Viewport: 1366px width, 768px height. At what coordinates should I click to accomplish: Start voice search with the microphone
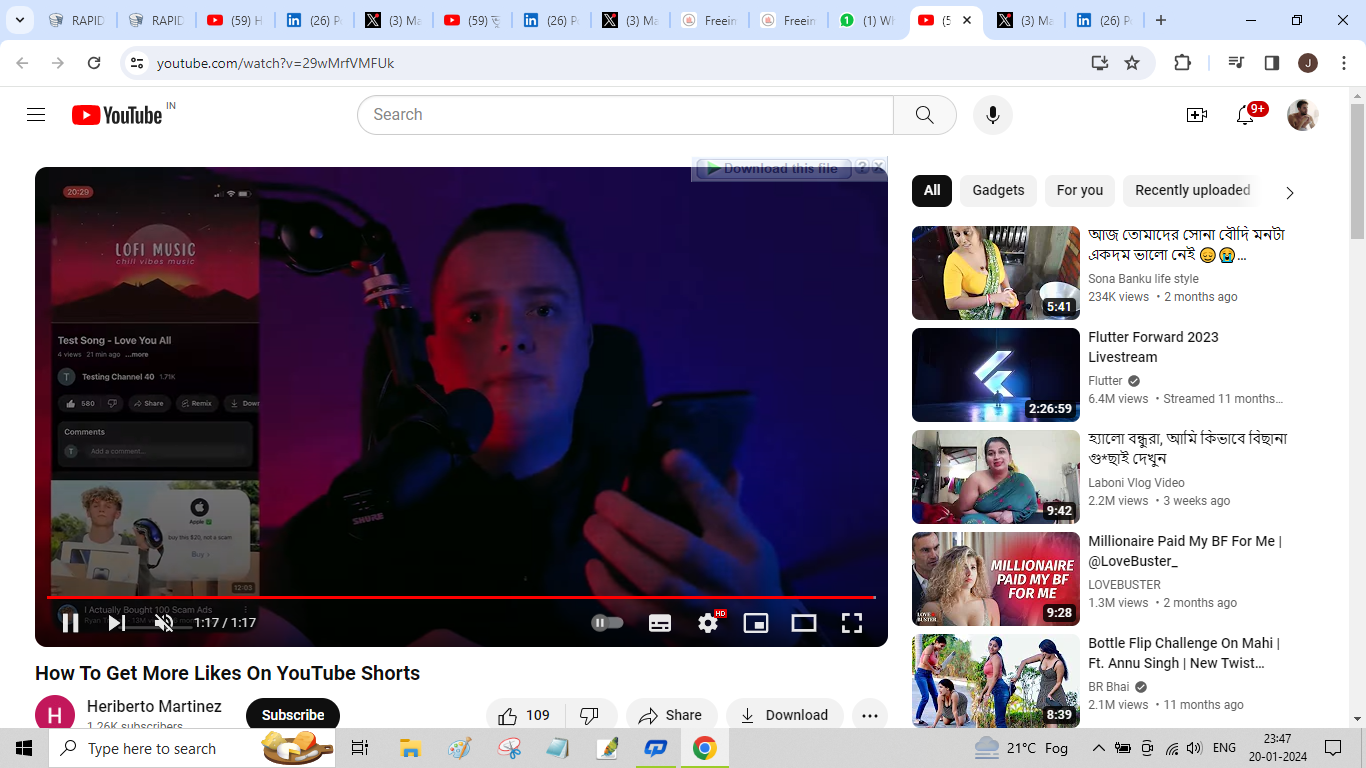[x=993, y=115]
